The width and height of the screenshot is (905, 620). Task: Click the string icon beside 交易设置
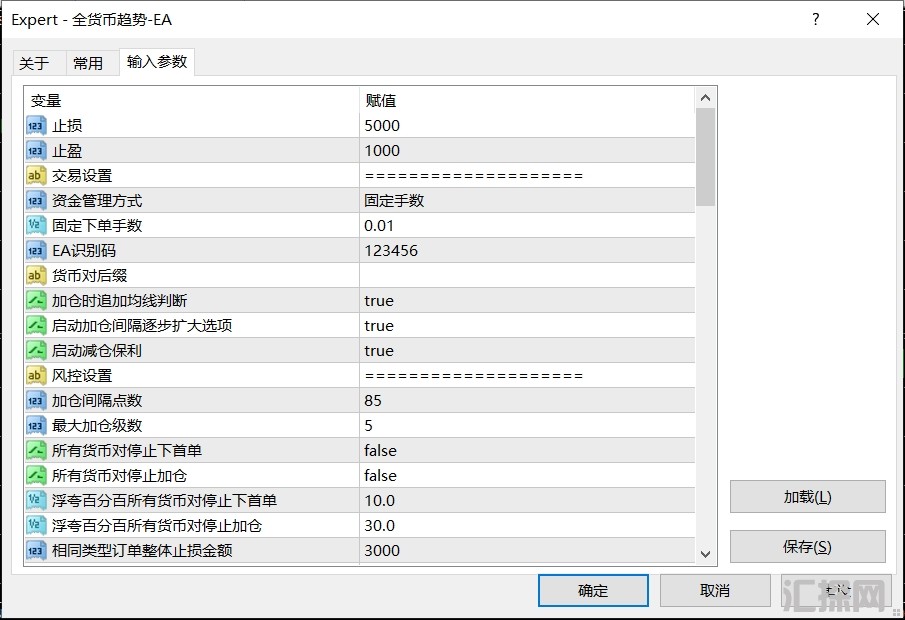click(x=36, y=176)
